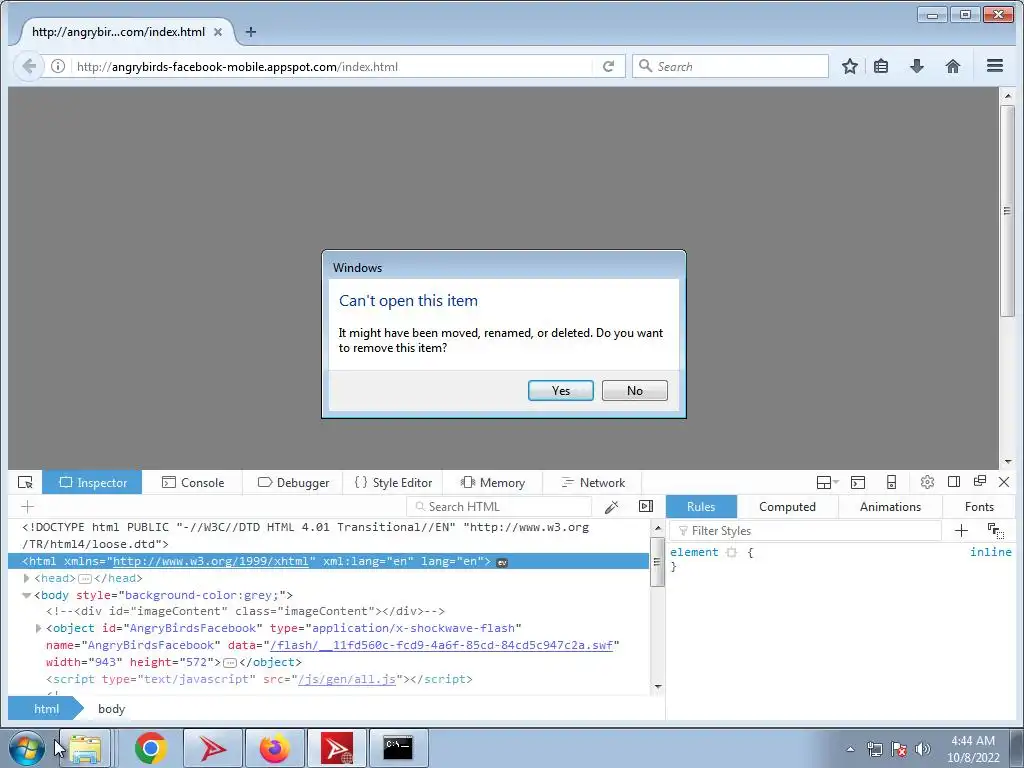The image size is (1024, 768).
Task: Switch to the Fonts tab
Action: [x=979, y=507]
